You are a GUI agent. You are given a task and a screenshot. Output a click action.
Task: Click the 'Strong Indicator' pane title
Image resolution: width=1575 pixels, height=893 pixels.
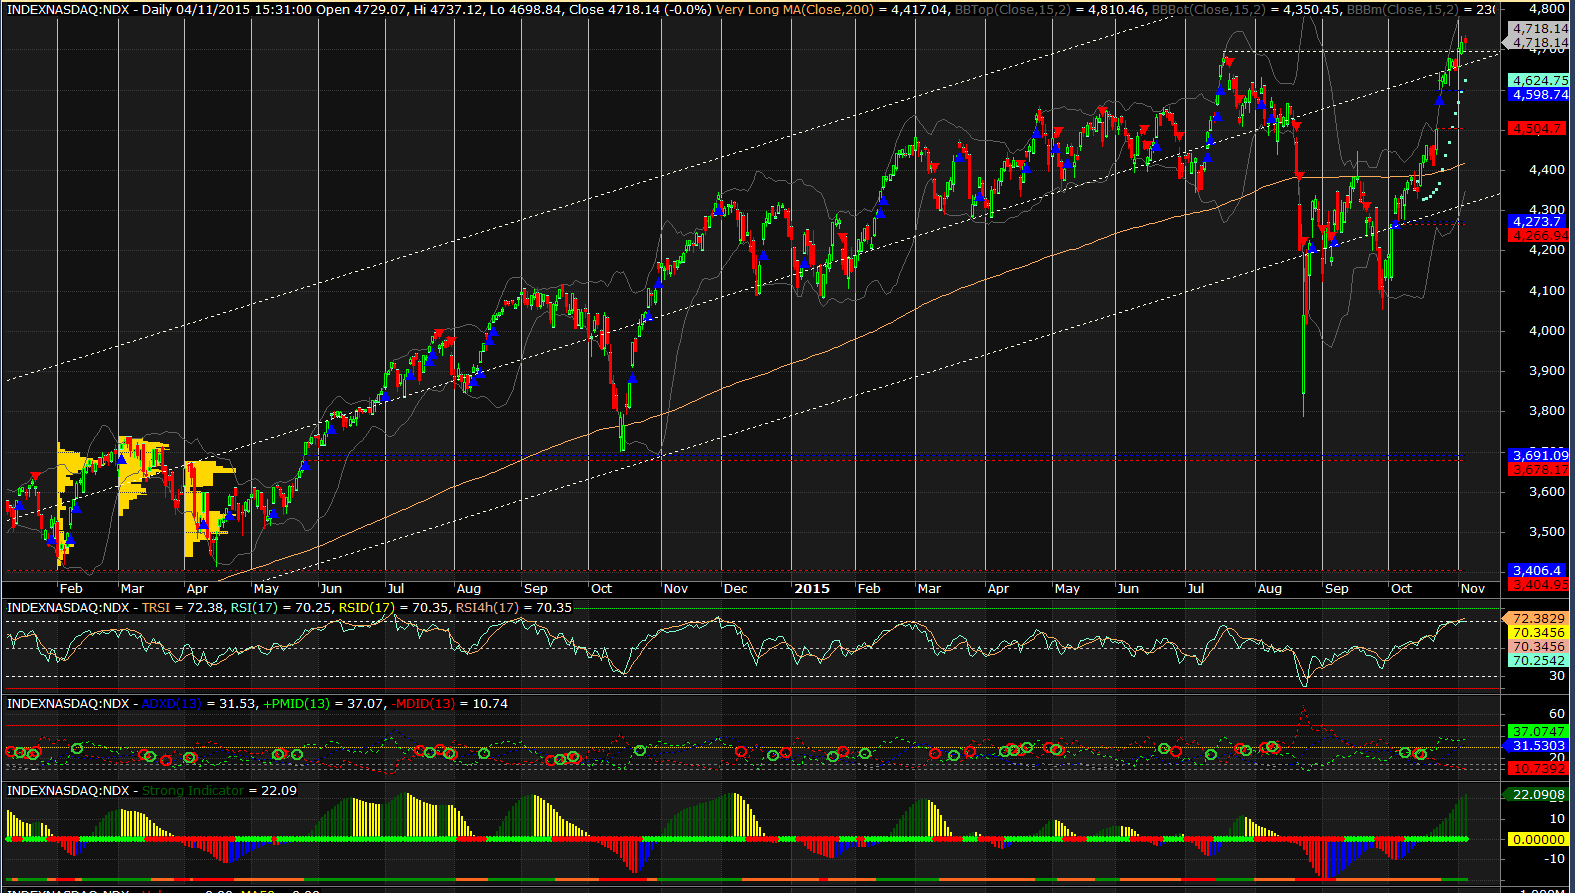[192, 791]
